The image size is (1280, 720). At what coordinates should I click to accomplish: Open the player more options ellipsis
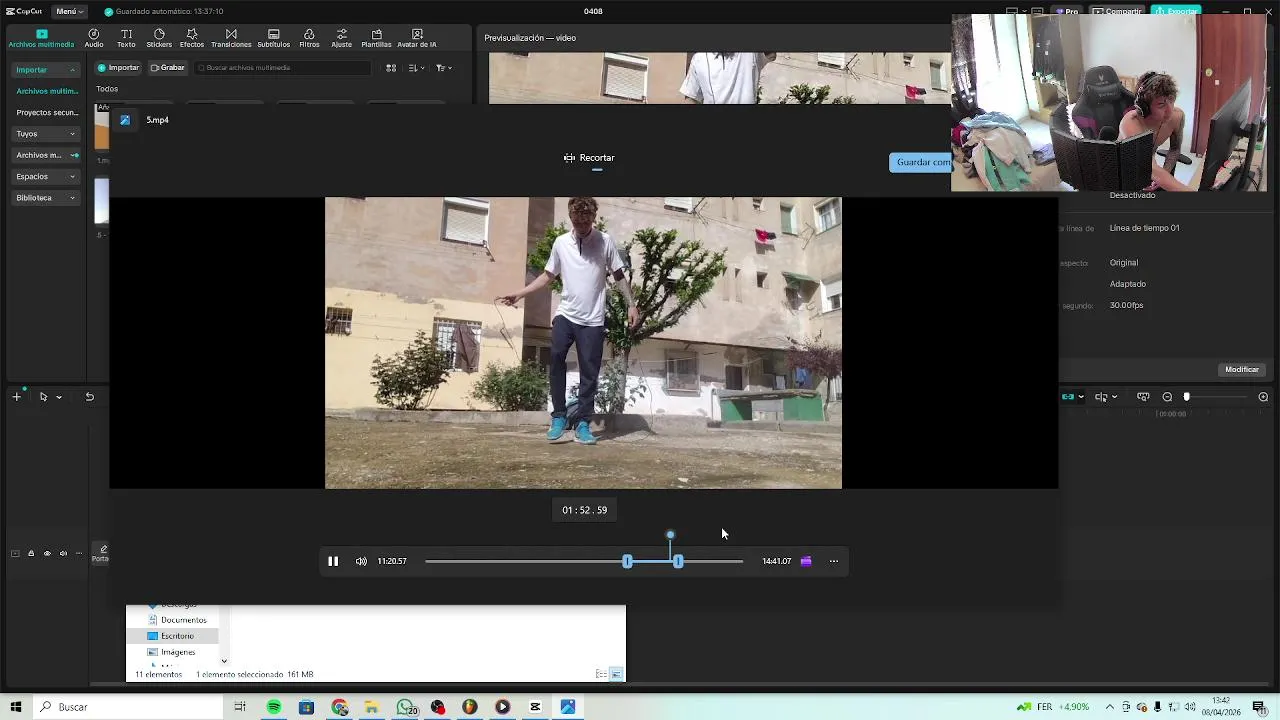point(834,561)
